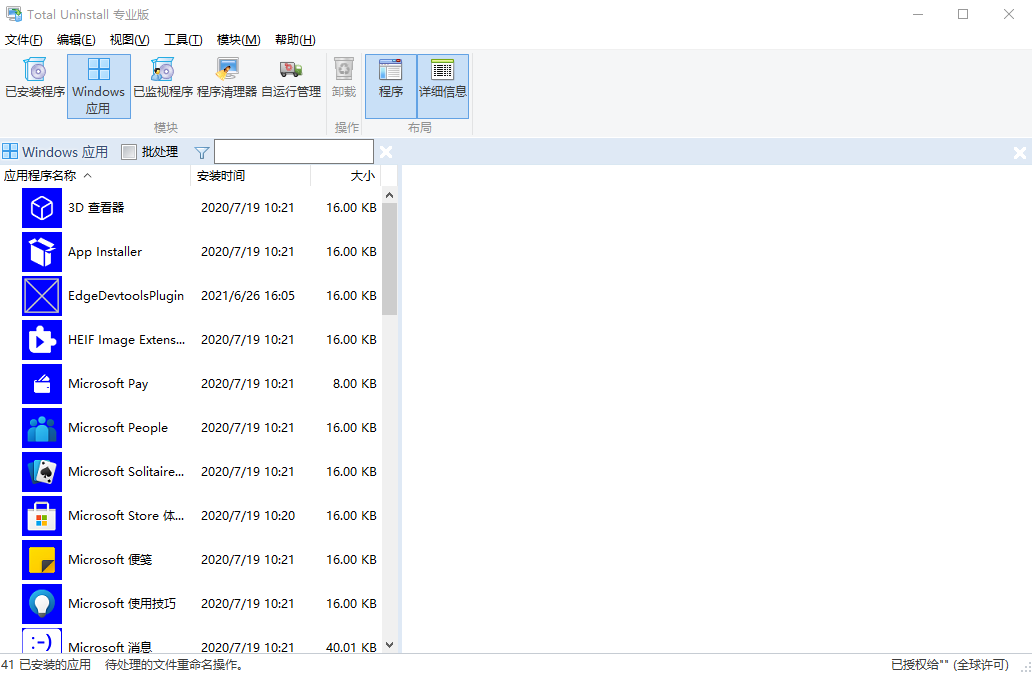Click install time 2020/7/19 10:20
The image size is (1032, 673).
pyautogui.click(x=247, y=516)
